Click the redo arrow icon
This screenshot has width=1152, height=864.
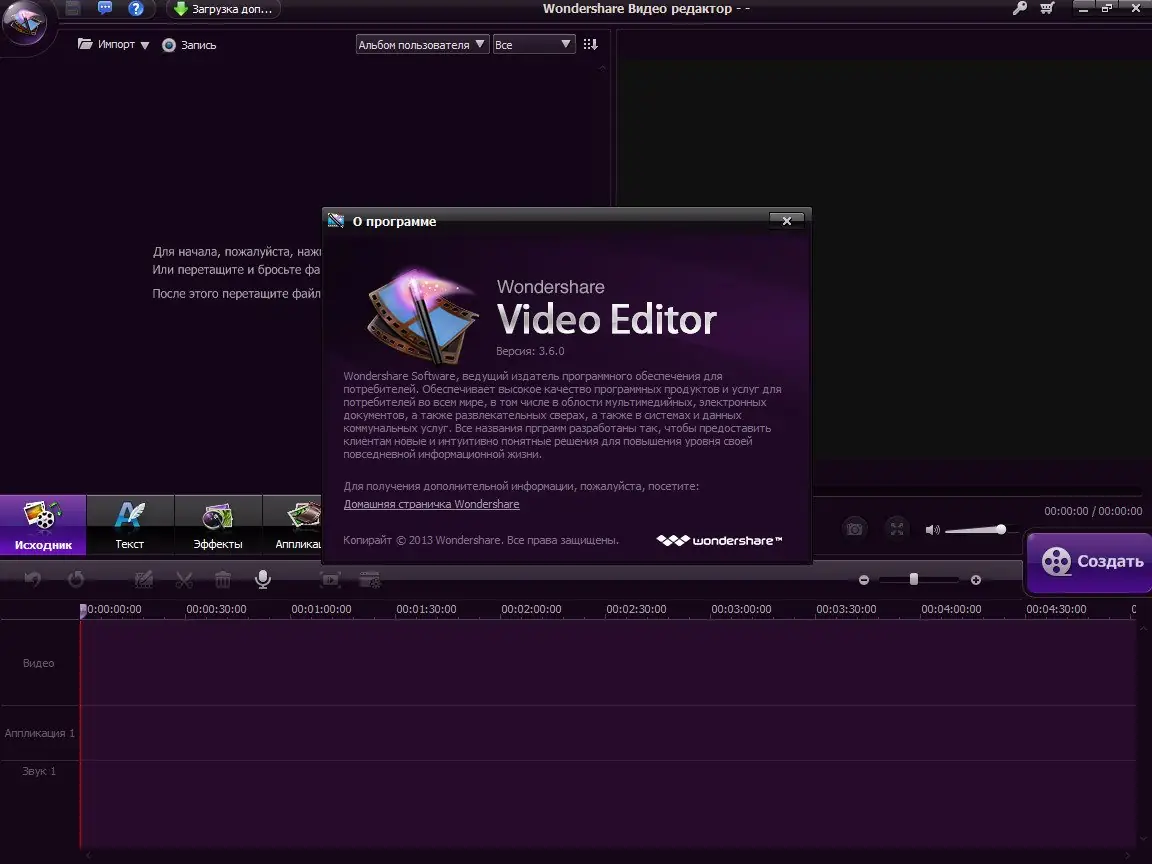coord(76,580)
